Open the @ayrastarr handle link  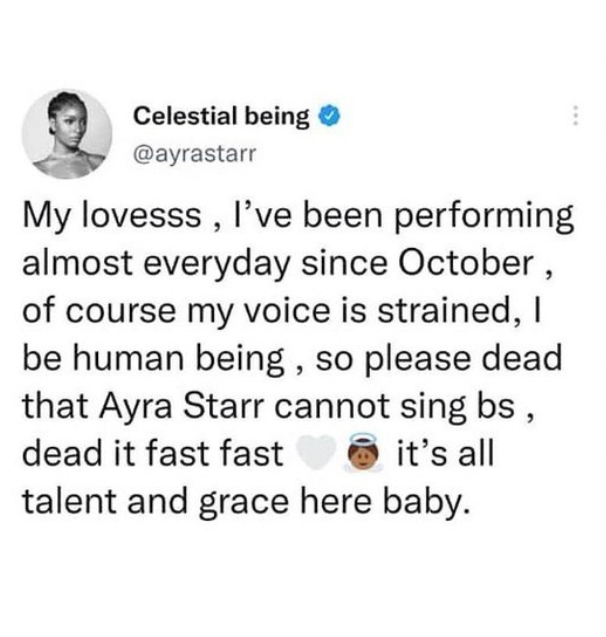pos(195,154)
